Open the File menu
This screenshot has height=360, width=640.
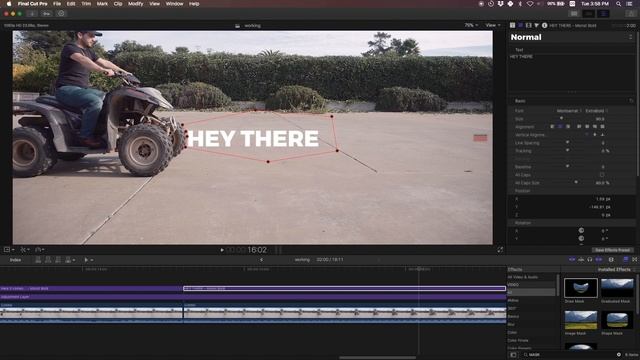(x=57, y=4)
